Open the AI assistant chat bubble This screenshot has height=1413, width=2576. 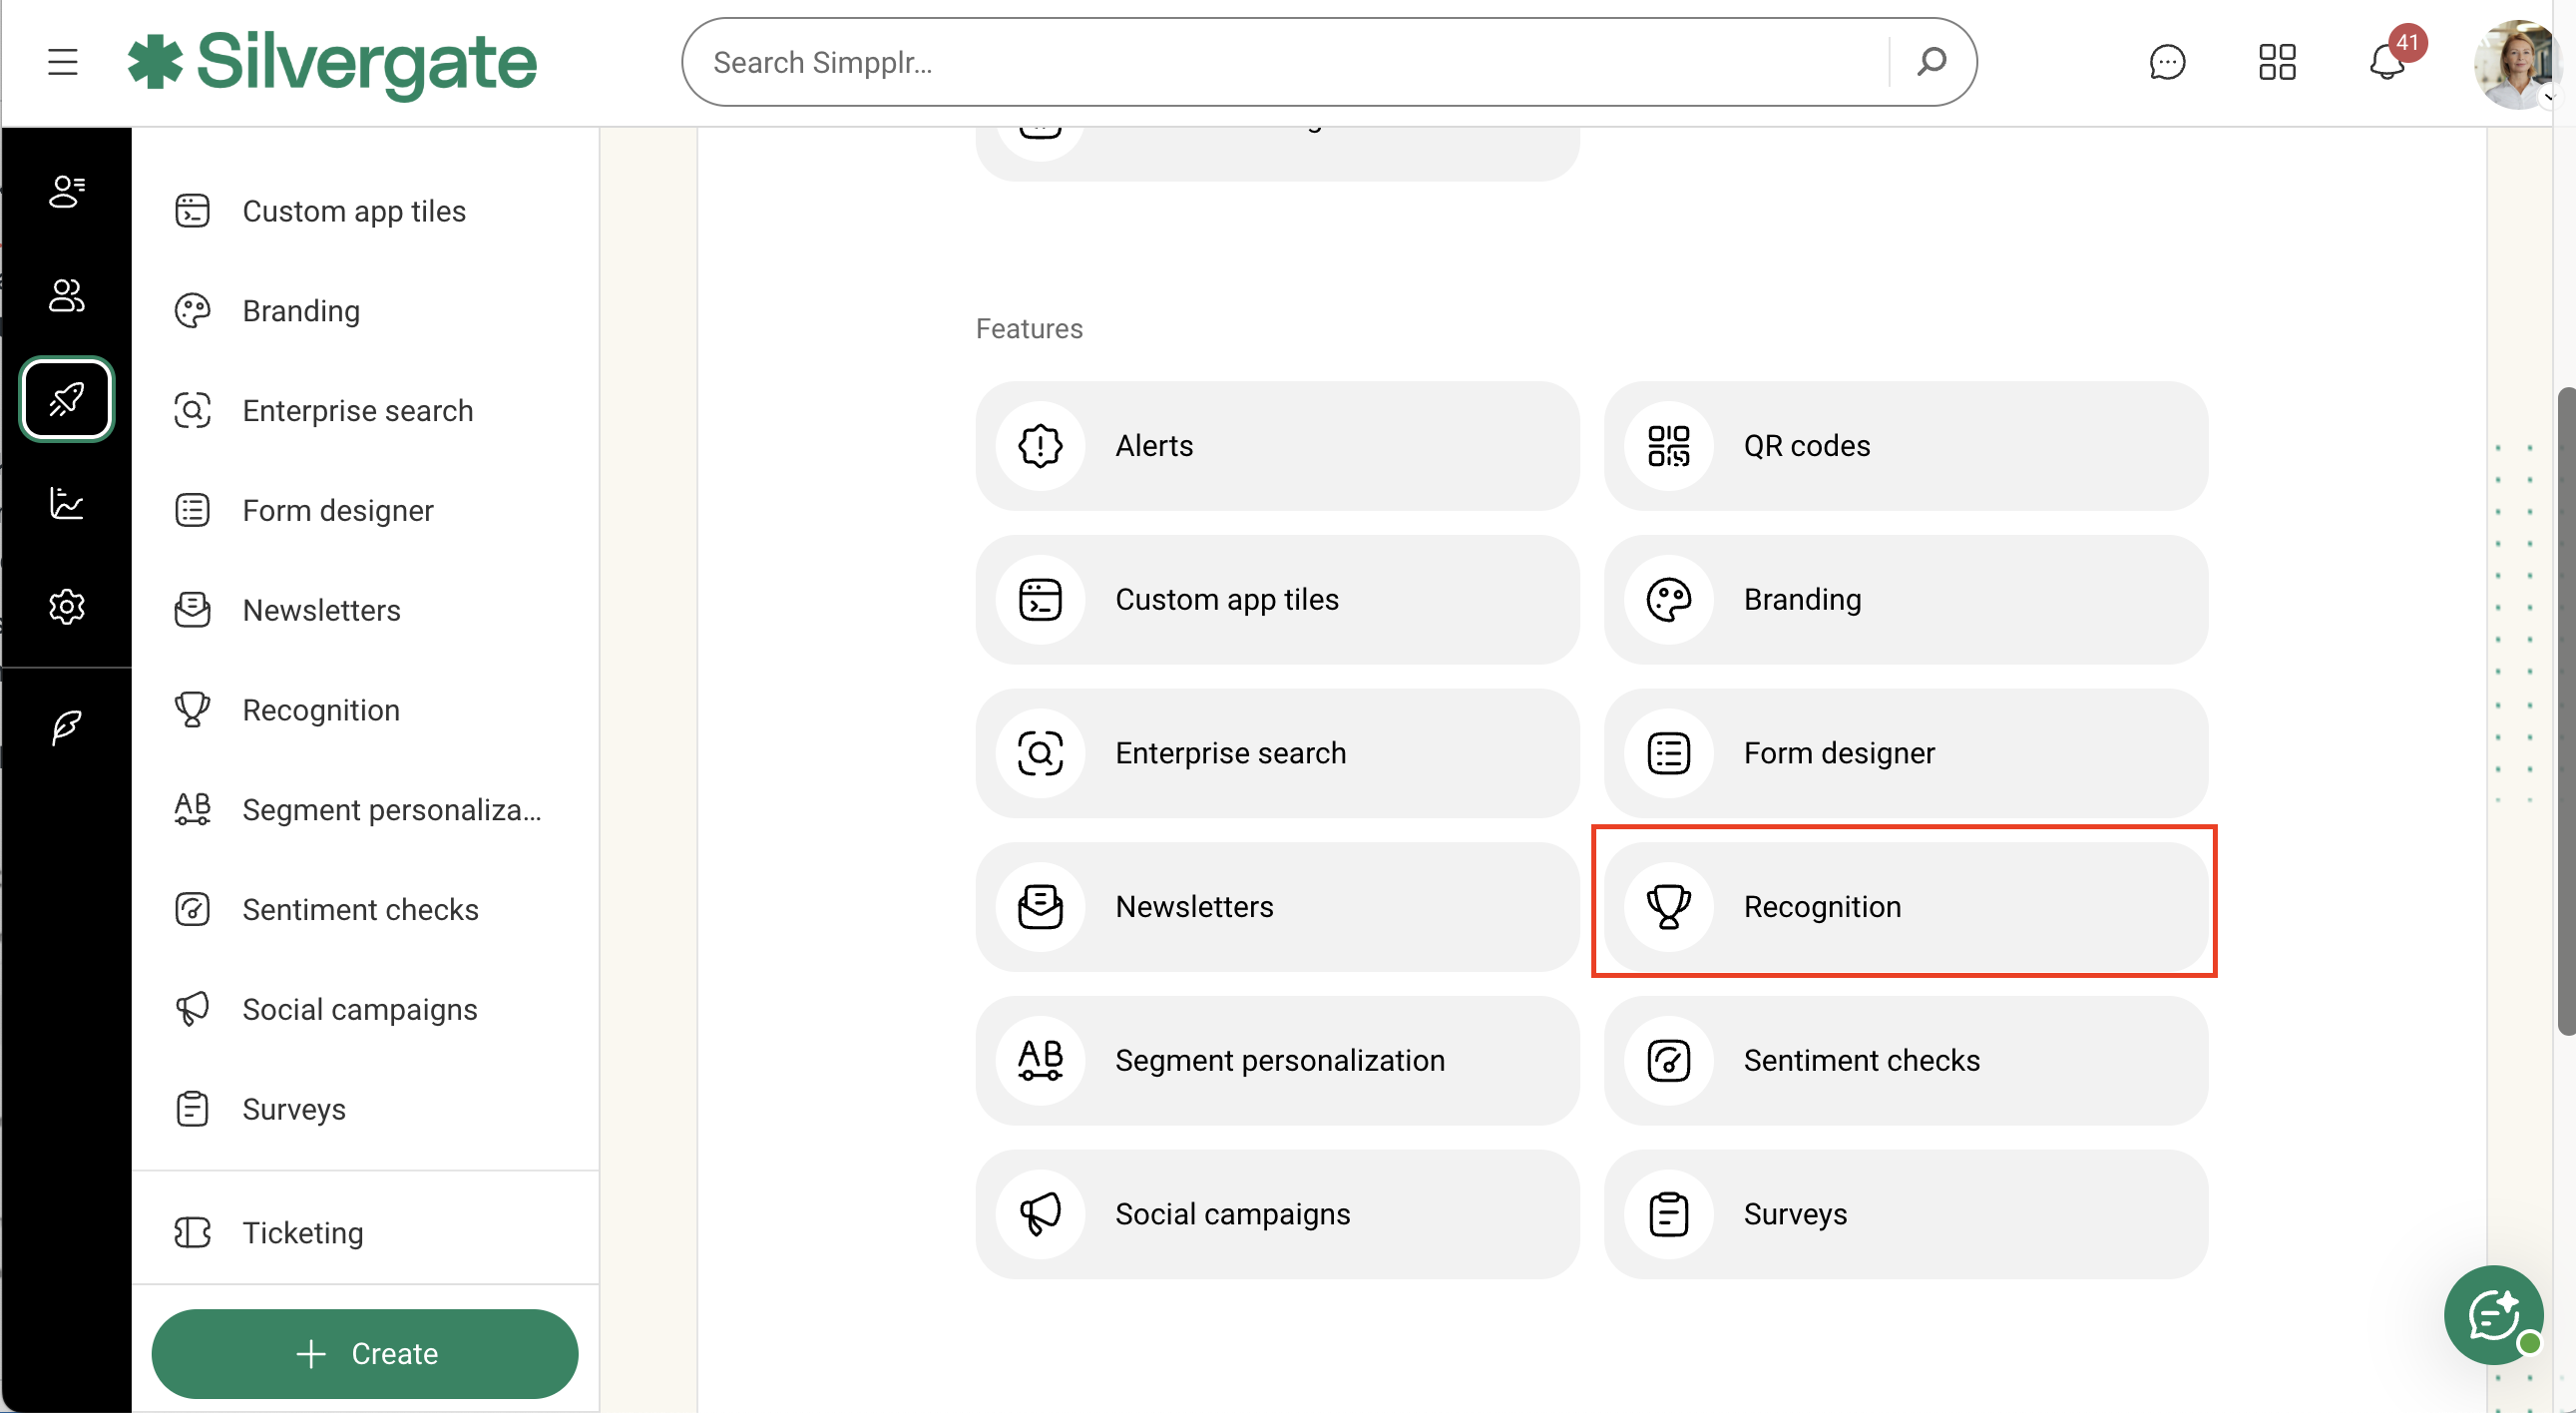2492,1314
